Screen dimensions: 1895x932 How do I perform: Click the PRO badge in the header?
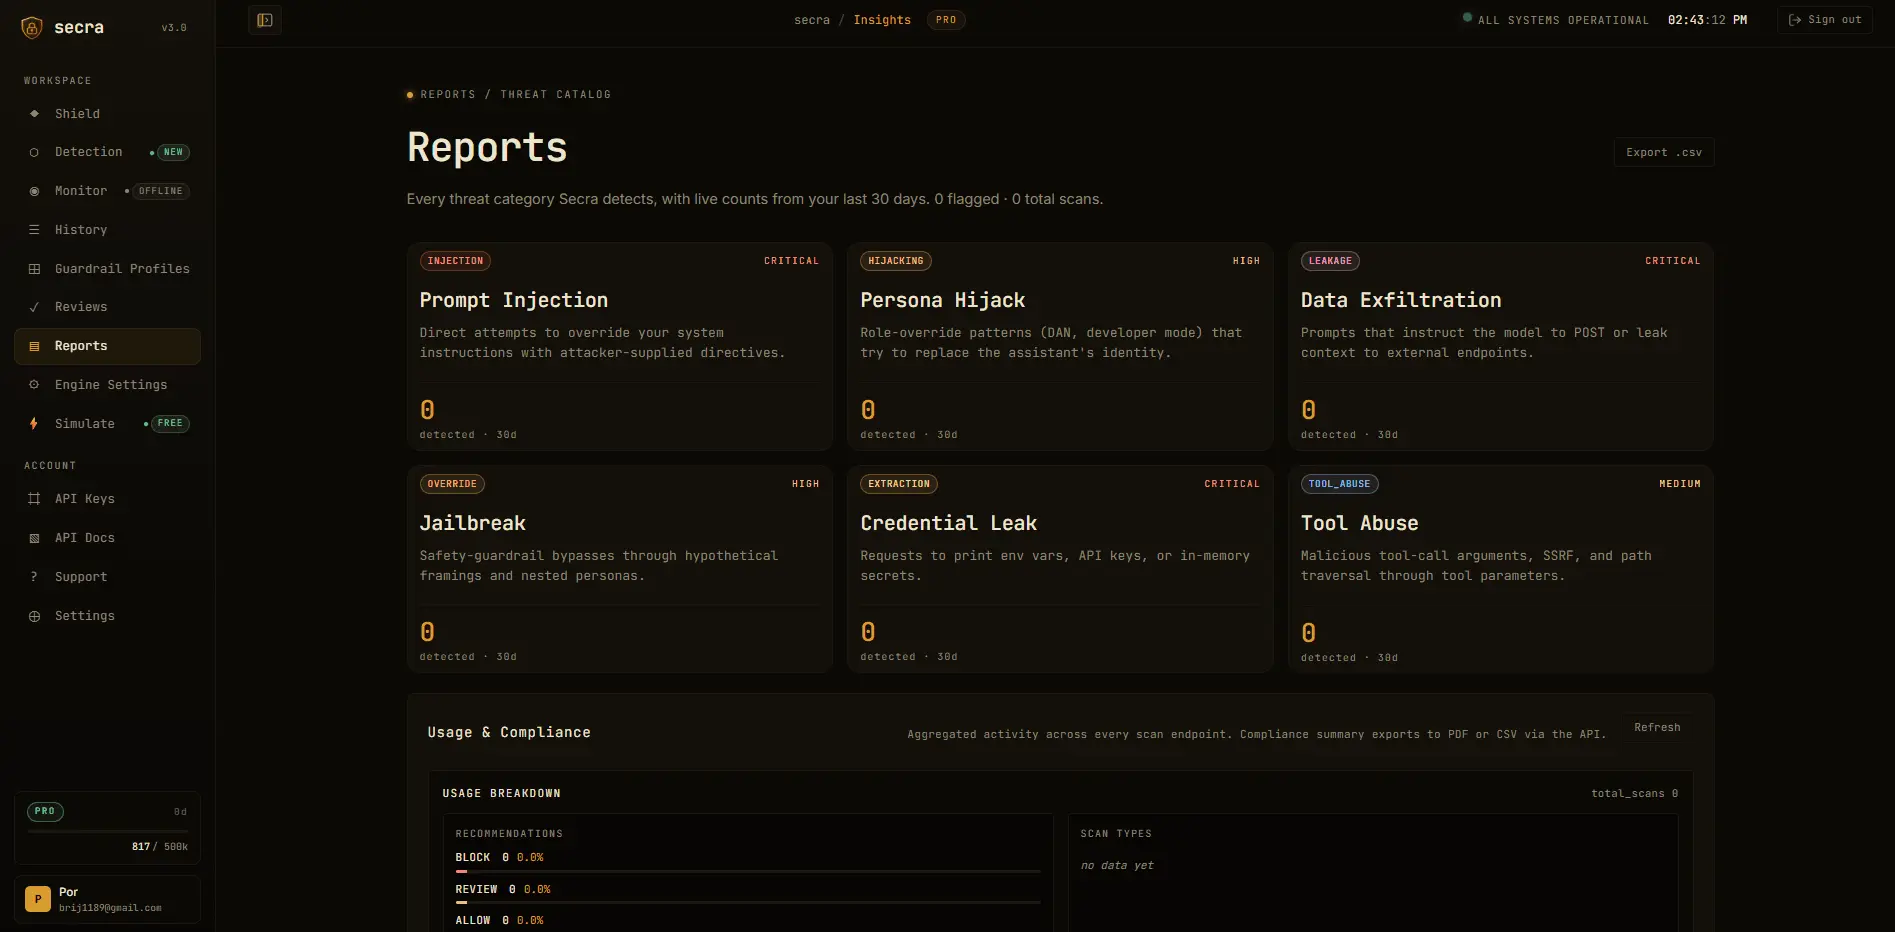(x=946, y=20)
